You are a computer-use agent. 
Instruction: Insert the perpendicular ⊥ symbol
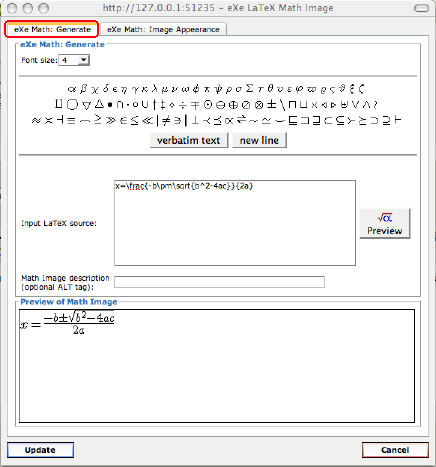tap(195, 120)
